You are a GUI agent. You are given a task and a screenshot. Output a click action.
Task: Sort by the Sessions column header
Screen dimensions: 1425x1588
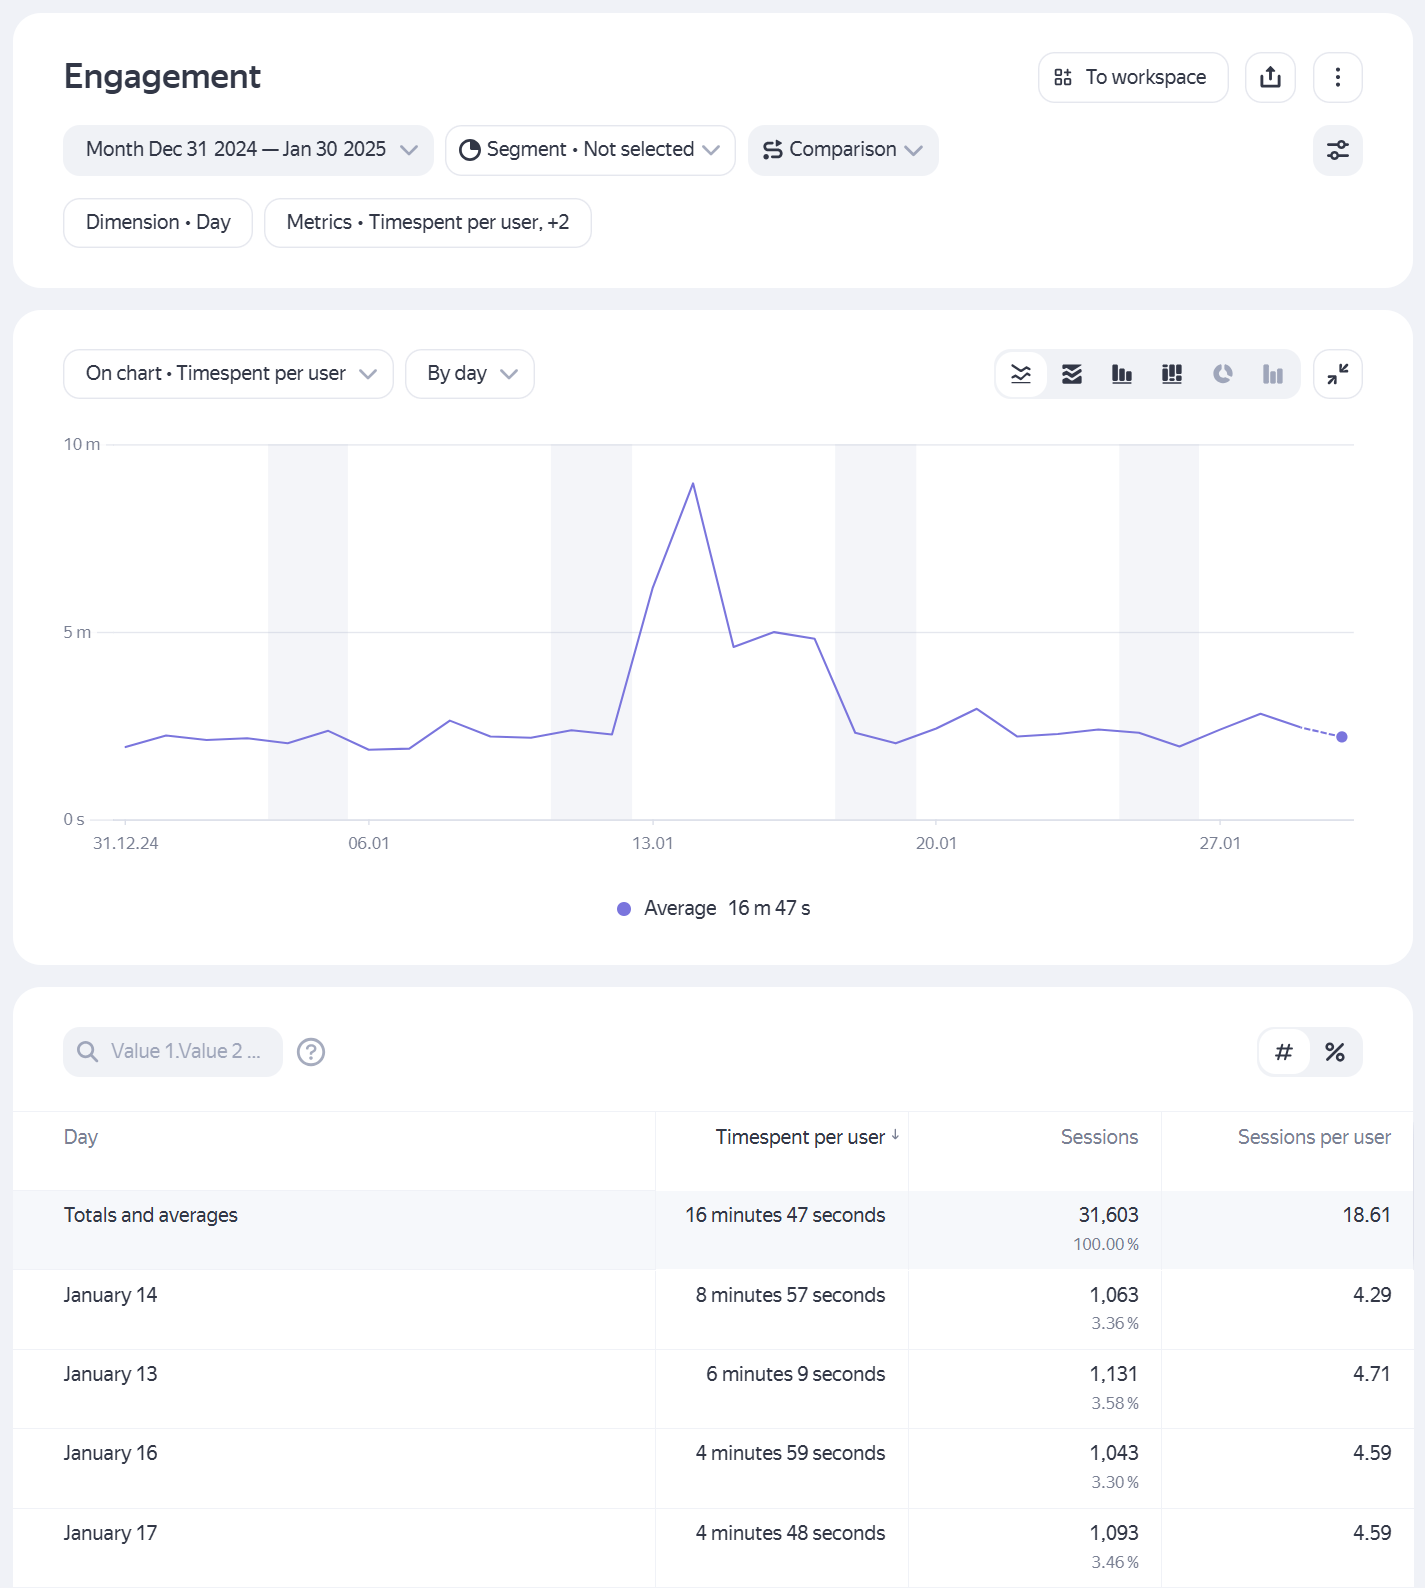point(1099,1137)
